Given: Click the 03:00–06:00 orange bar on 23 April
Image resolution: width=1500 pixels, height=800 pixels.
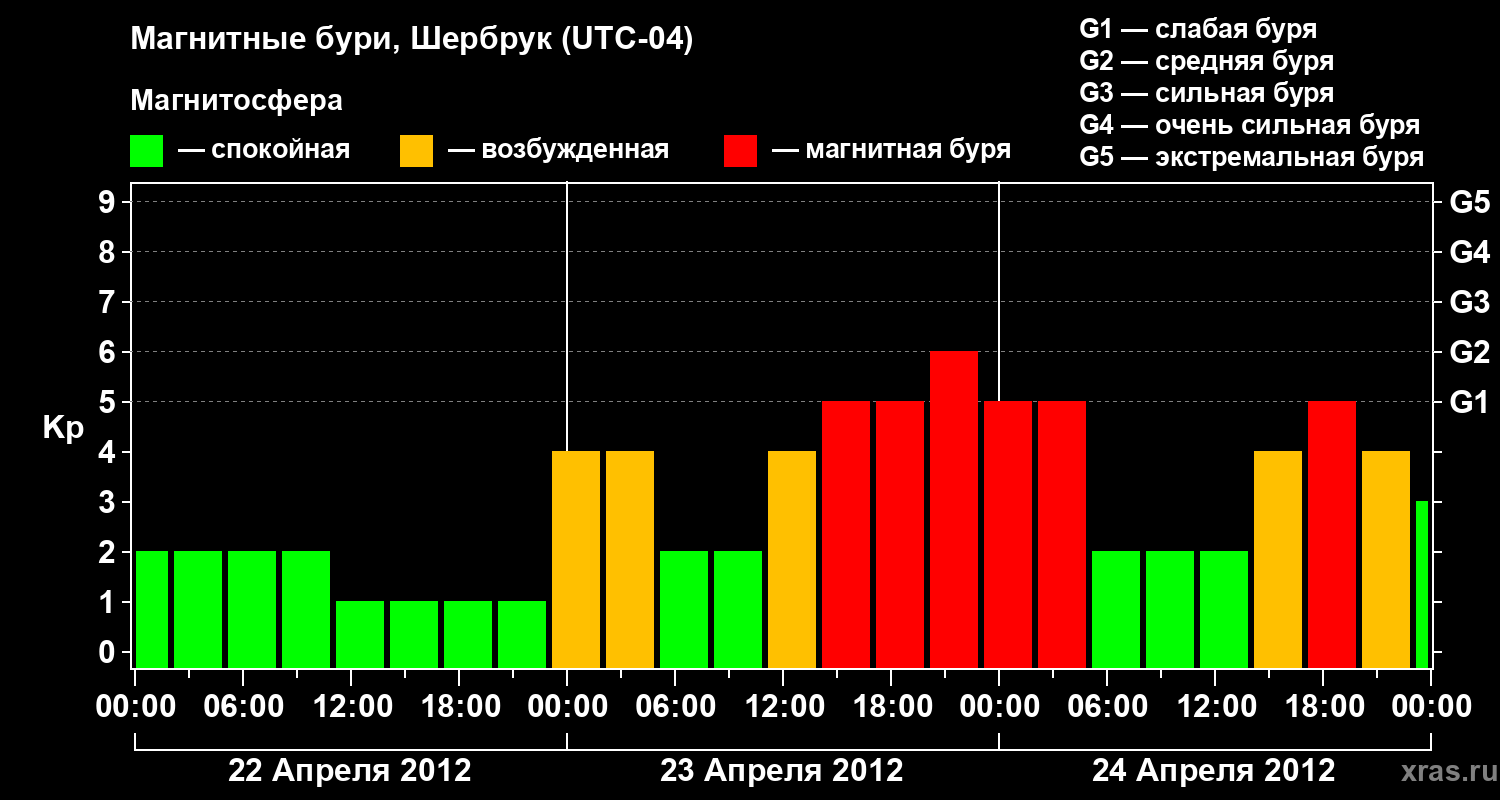Looking at the screenshot, I should coord(630,559).
